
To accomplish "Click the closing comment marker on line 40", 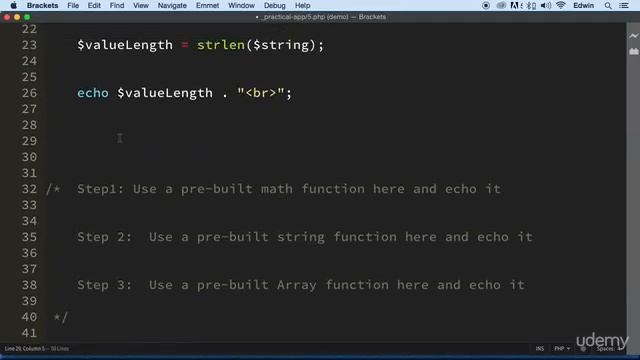I will [61, 317].
